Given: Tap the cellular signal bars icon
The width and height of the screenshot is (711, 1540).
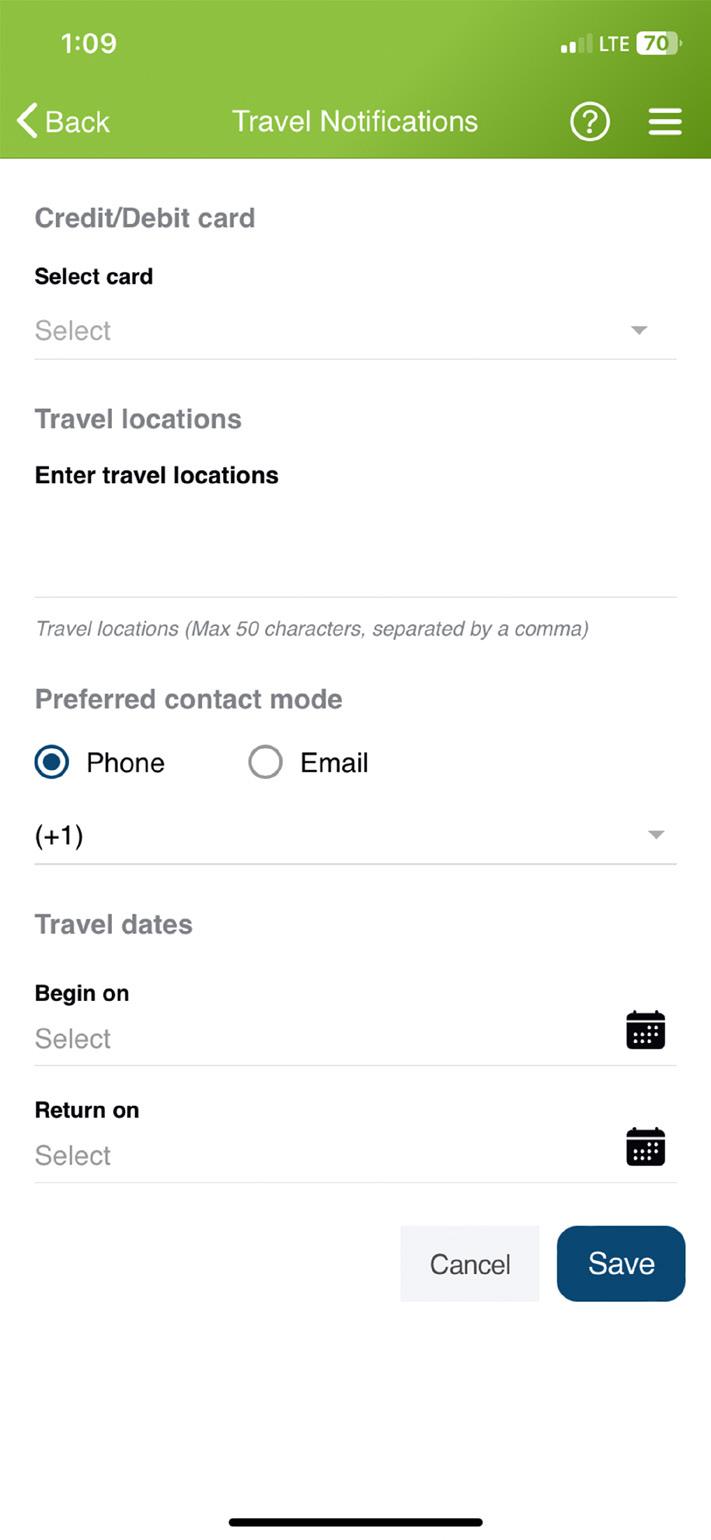Looking at the screenshot, I should click(x=576, y=45).
